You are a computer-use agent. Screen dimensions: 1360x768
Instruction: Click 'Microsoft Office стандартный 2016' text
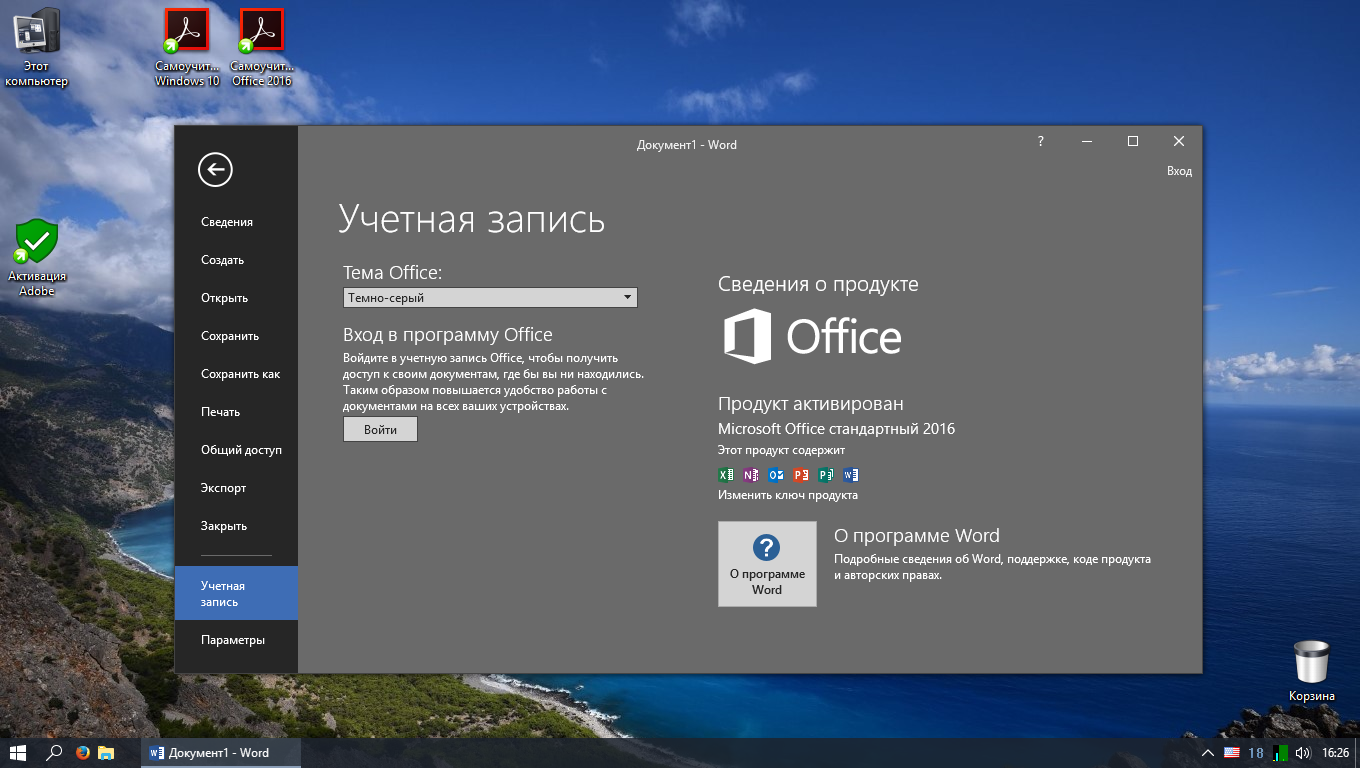[836, 429]
